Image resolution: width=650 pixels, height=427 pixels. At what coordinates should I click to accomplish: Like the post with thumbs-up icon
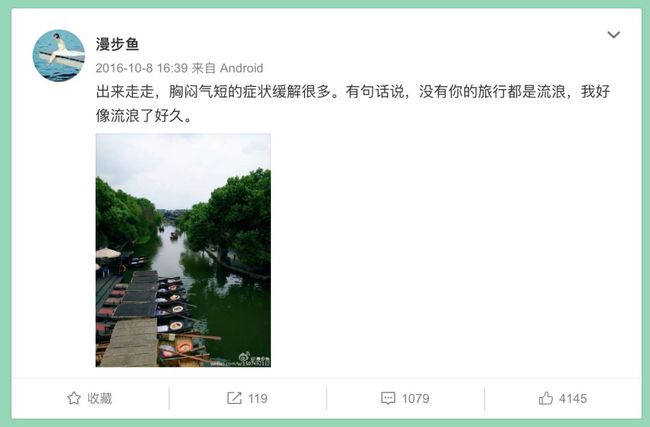click(546, 398)
